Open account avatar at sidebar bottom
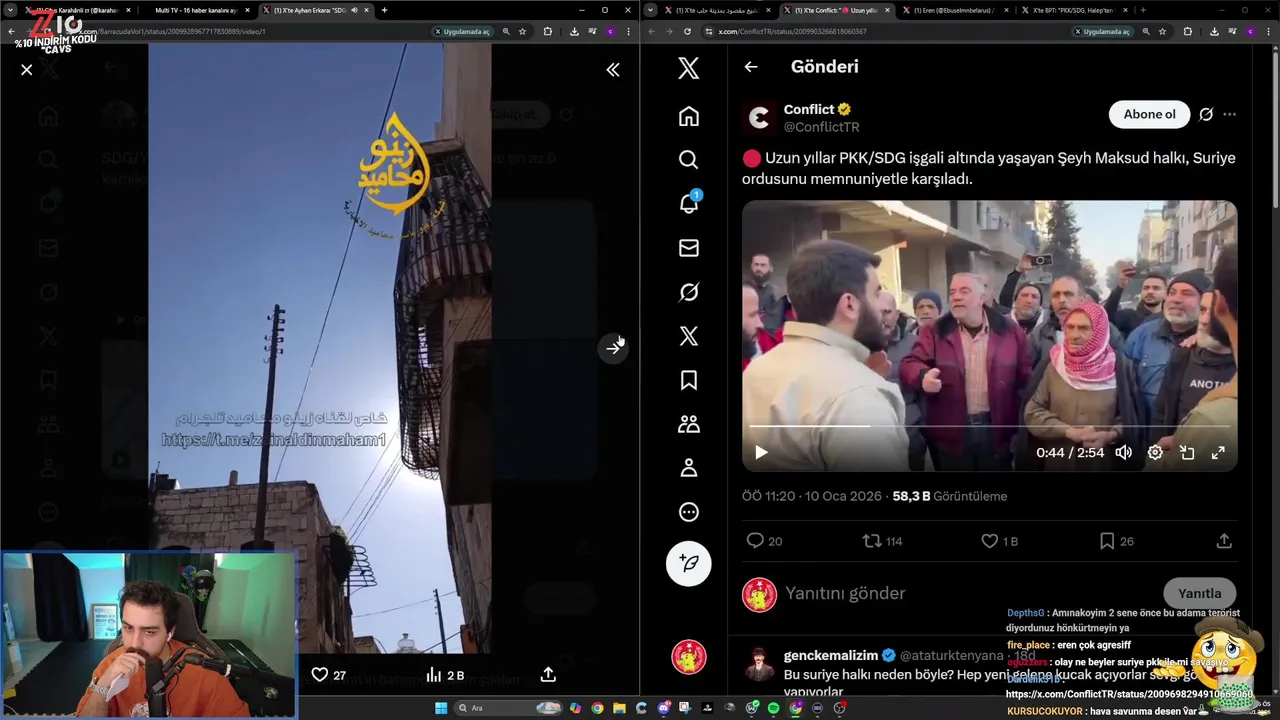This screenshot has width=1280, height=720. (x=689, y=657)
